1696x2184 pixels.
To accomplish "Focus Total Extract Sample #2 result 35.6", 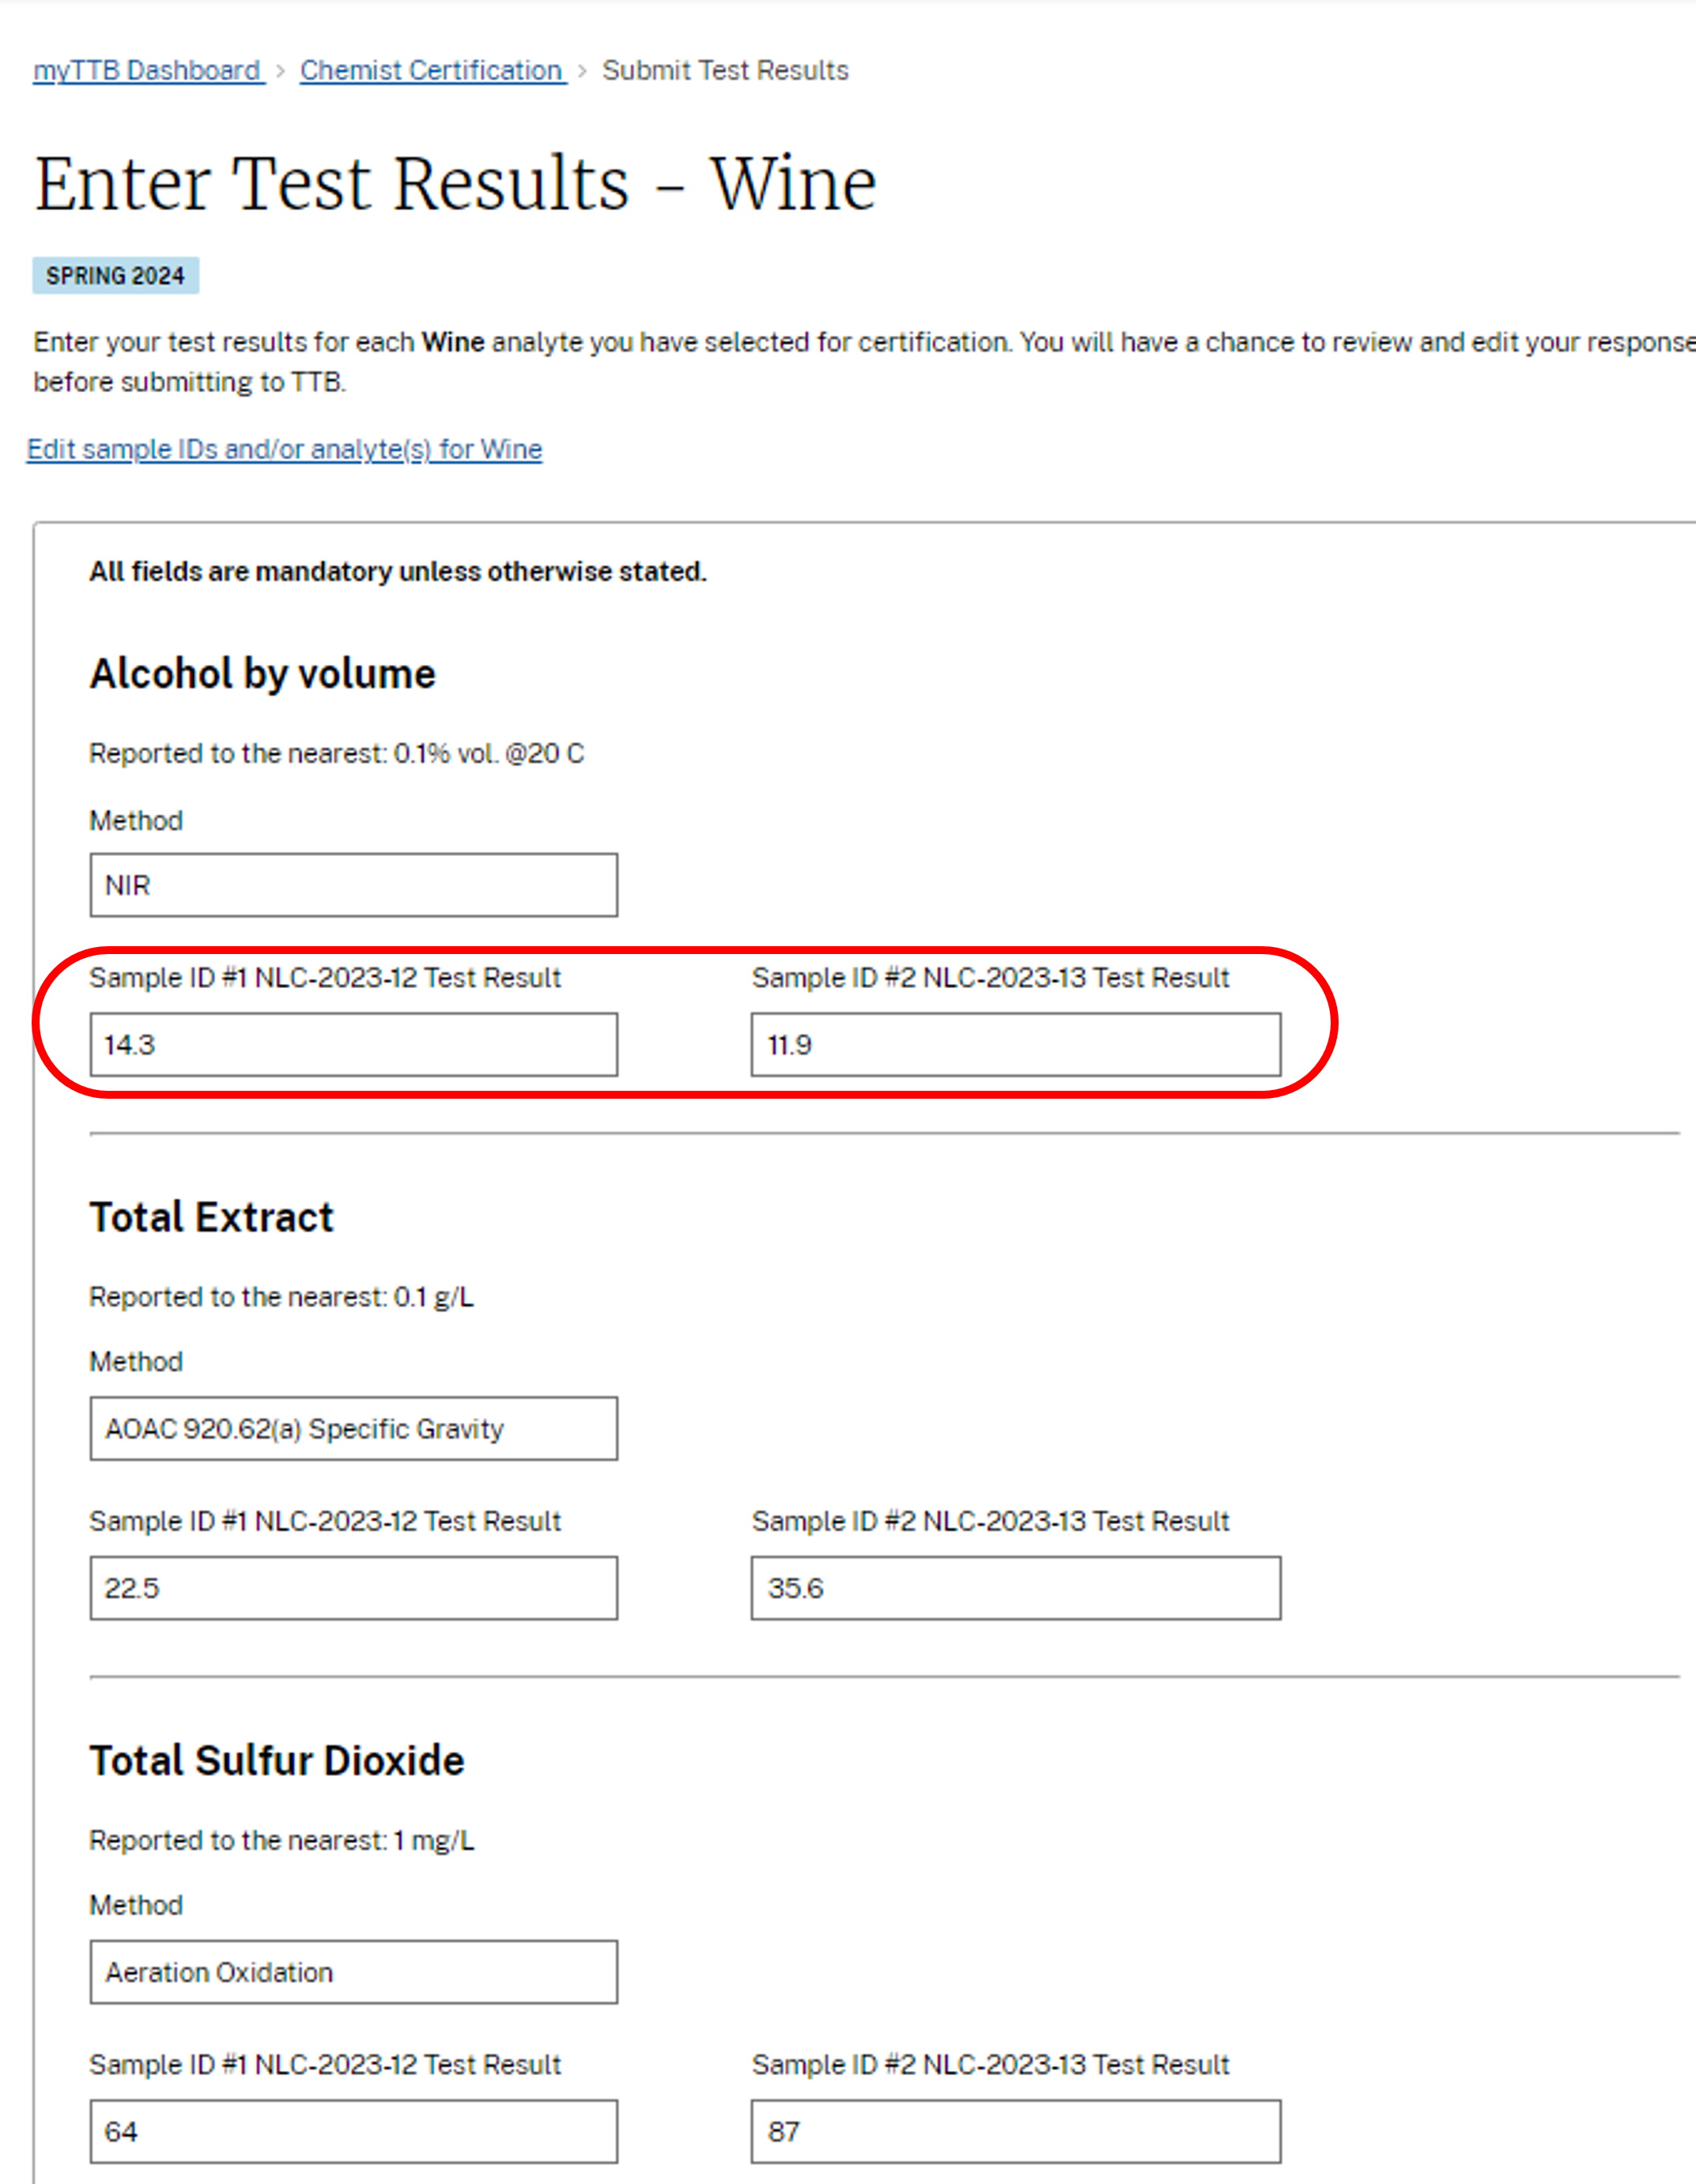I will click(x=1016, y=1588).
